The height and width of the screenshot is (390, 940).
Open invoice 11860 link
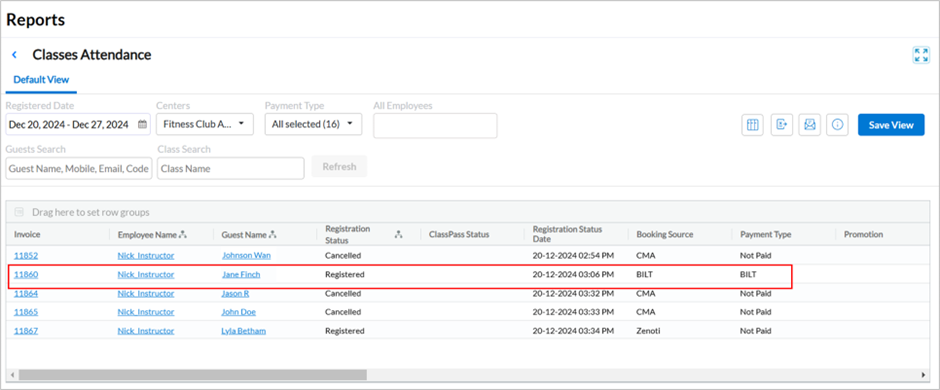point(26,274)
